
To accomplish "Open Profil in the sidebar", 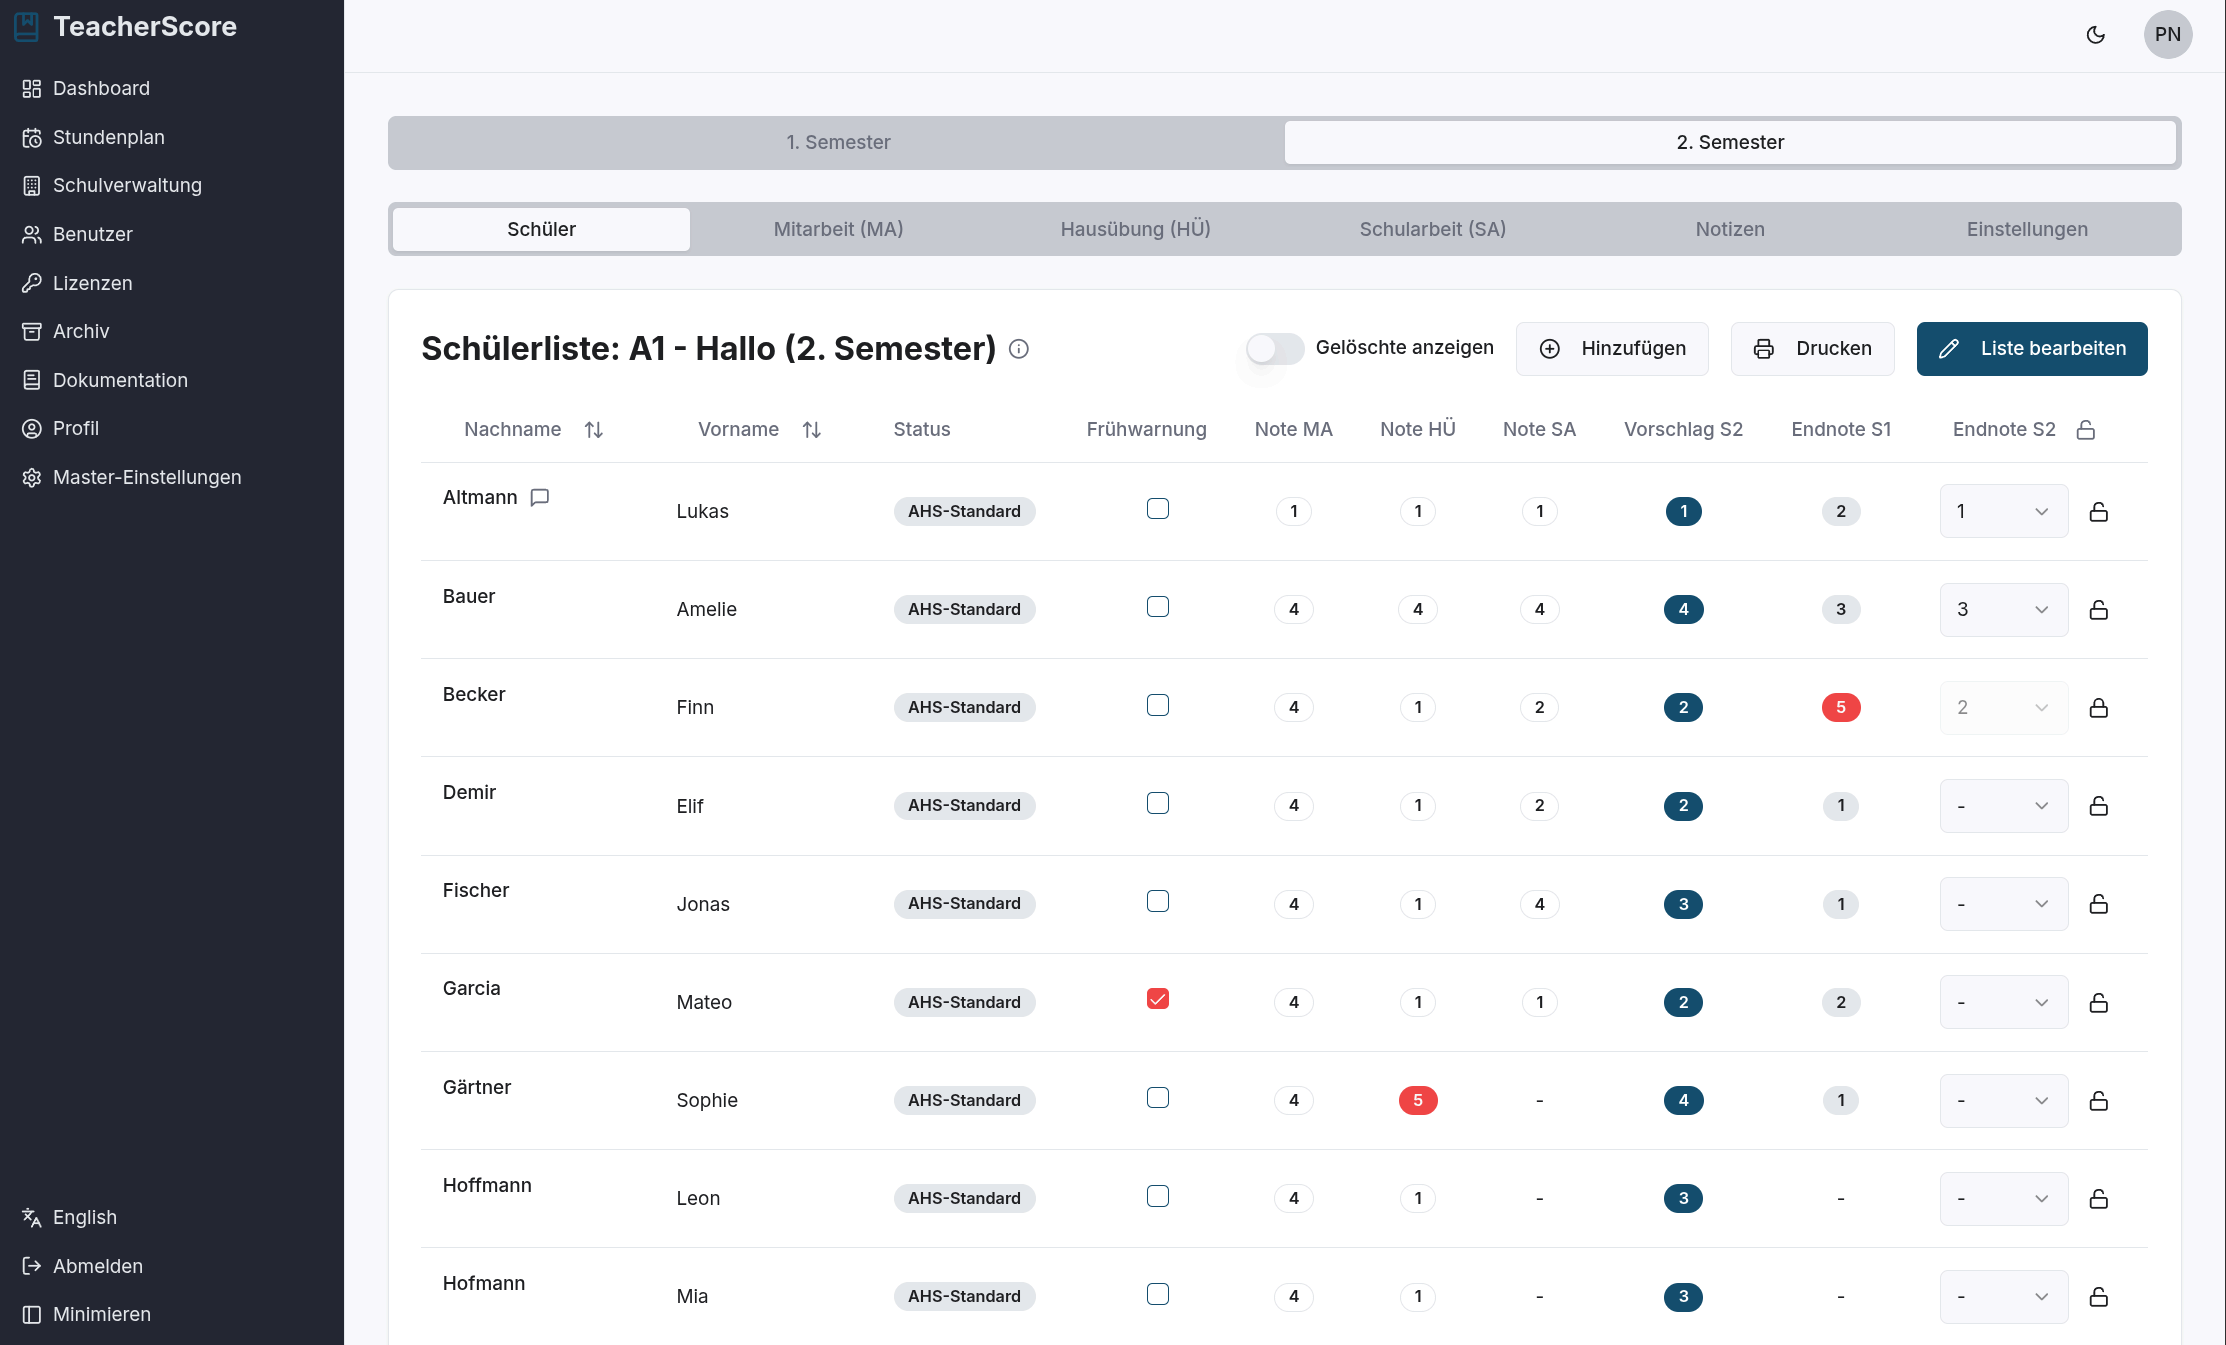I will [61, 428].
